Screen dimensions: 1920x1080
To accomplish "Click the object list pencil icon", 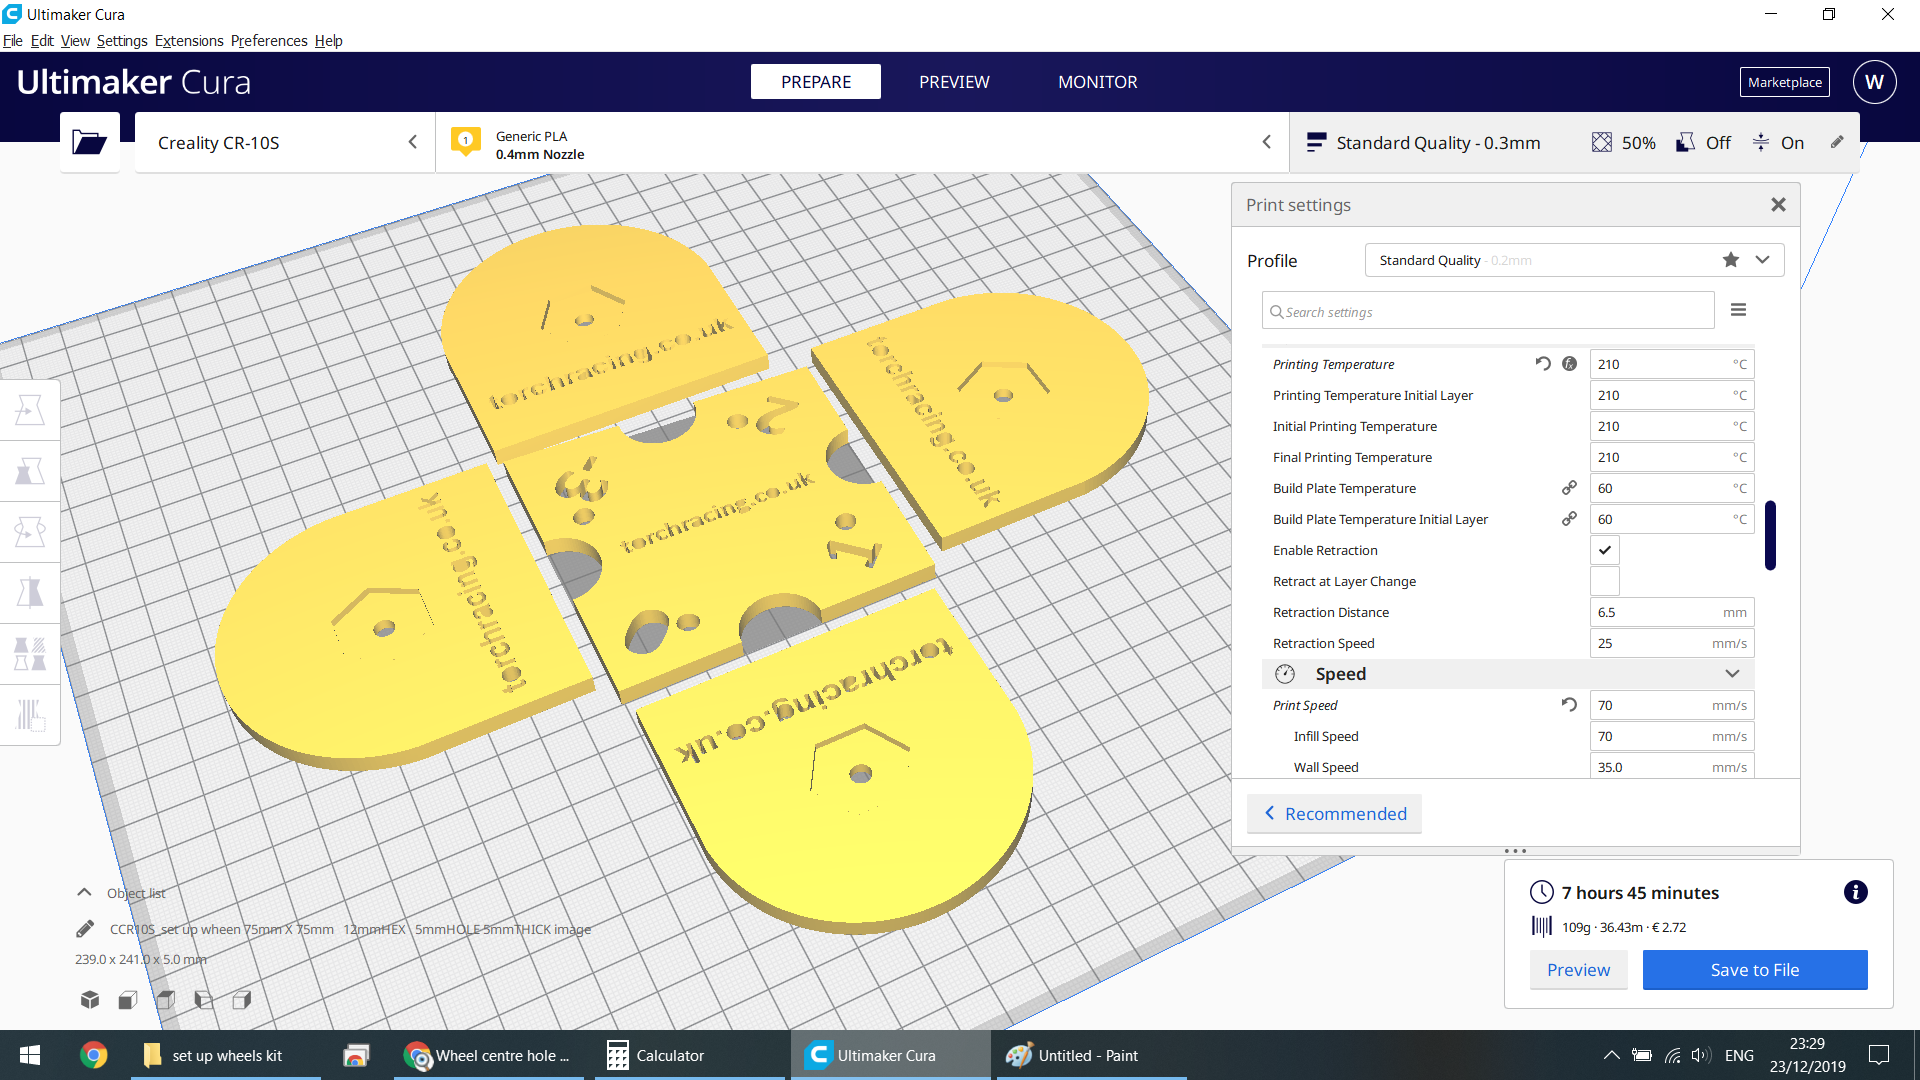I will tap(85, 929).
